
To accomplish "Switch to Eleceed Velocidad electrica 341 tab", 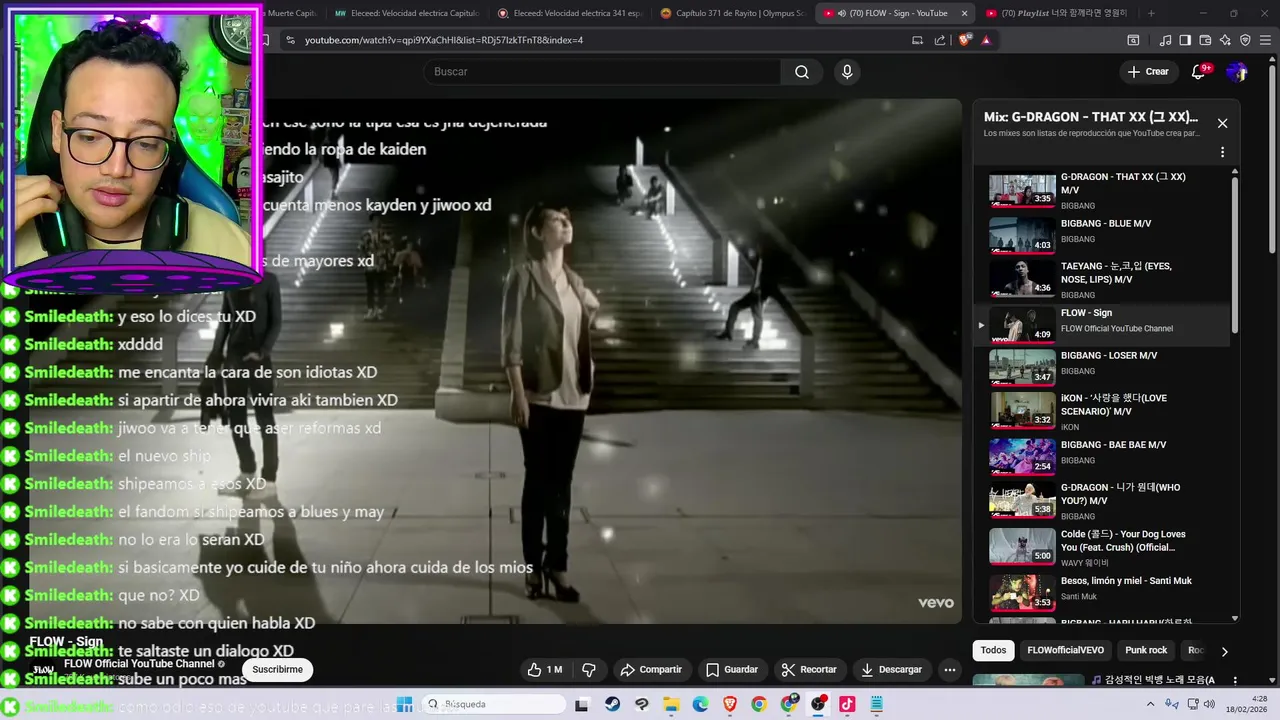I will 572,13.
